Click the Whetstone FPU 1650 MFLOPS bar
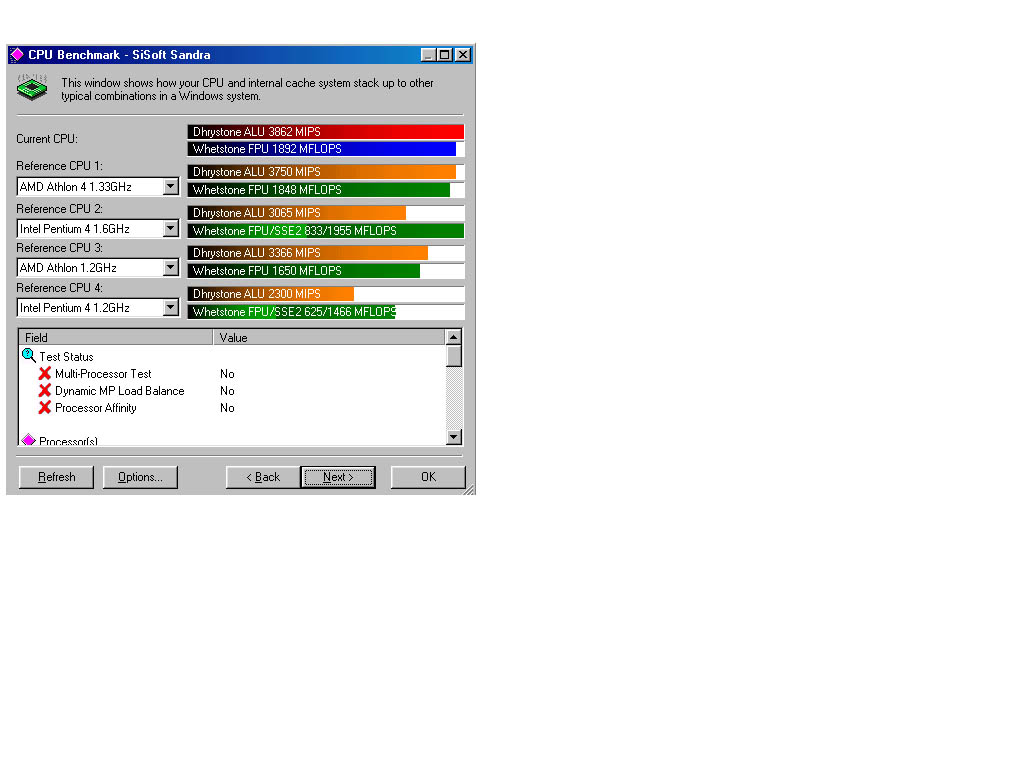 point(304,271)
